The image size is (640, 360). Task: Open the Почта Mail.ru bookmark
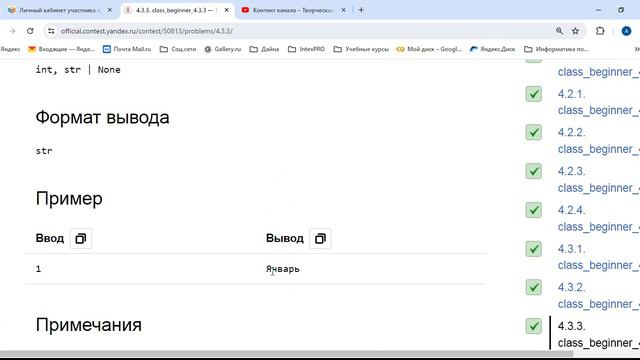[127, 49]
